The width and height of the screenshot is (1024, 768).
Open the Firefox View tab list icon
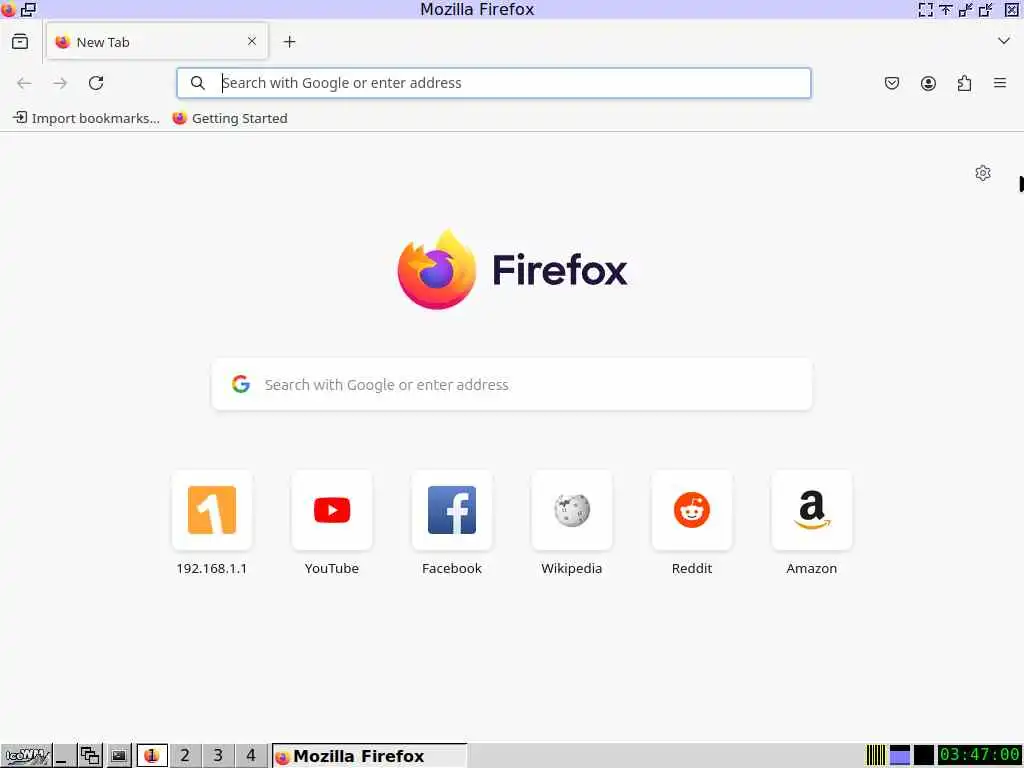(20, 42)
